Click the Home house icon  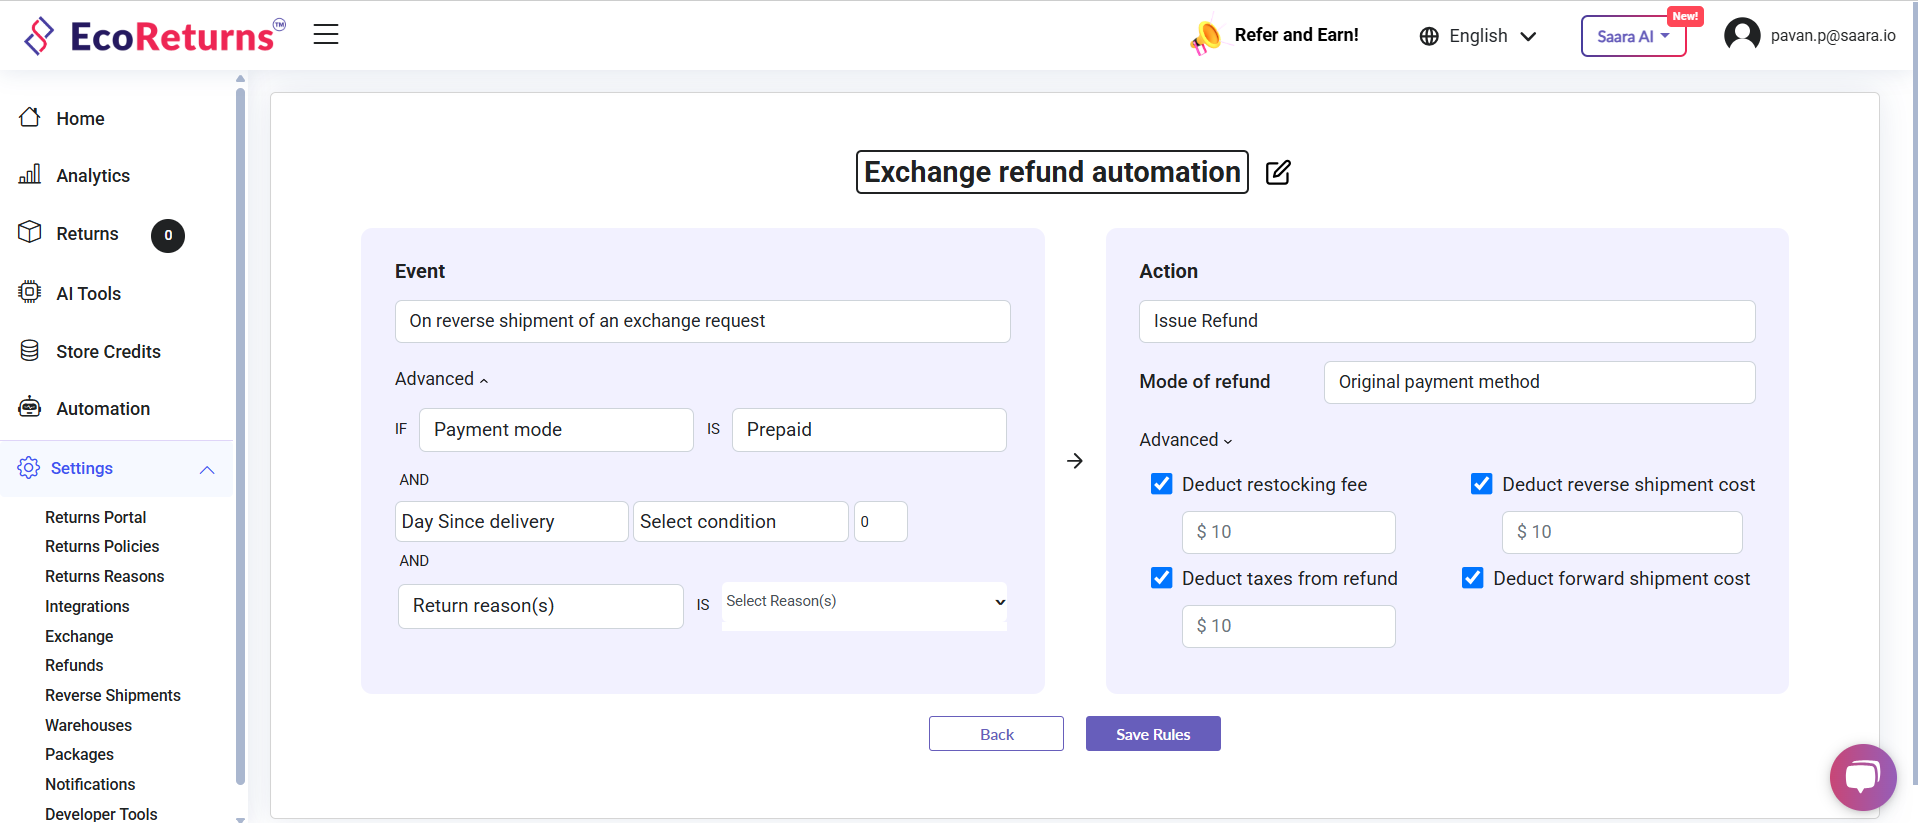point(30,118)
